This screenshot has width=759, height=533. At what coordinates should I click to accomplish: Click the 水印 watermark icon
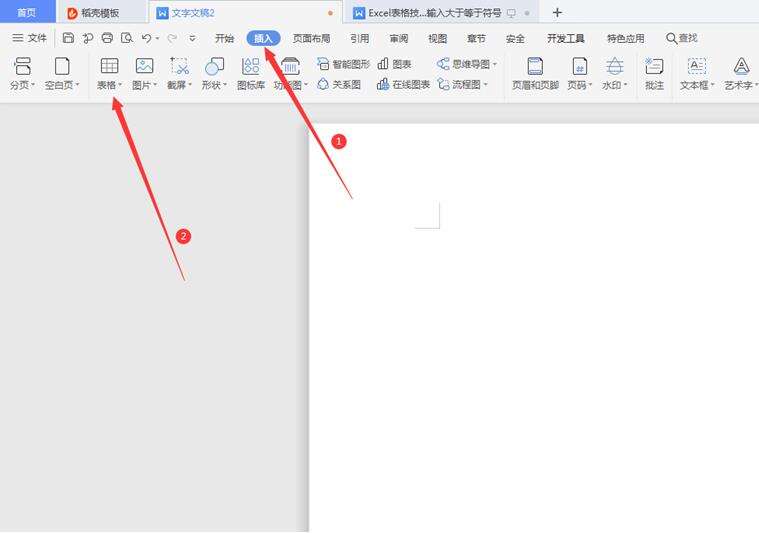[x=615, y=66]
